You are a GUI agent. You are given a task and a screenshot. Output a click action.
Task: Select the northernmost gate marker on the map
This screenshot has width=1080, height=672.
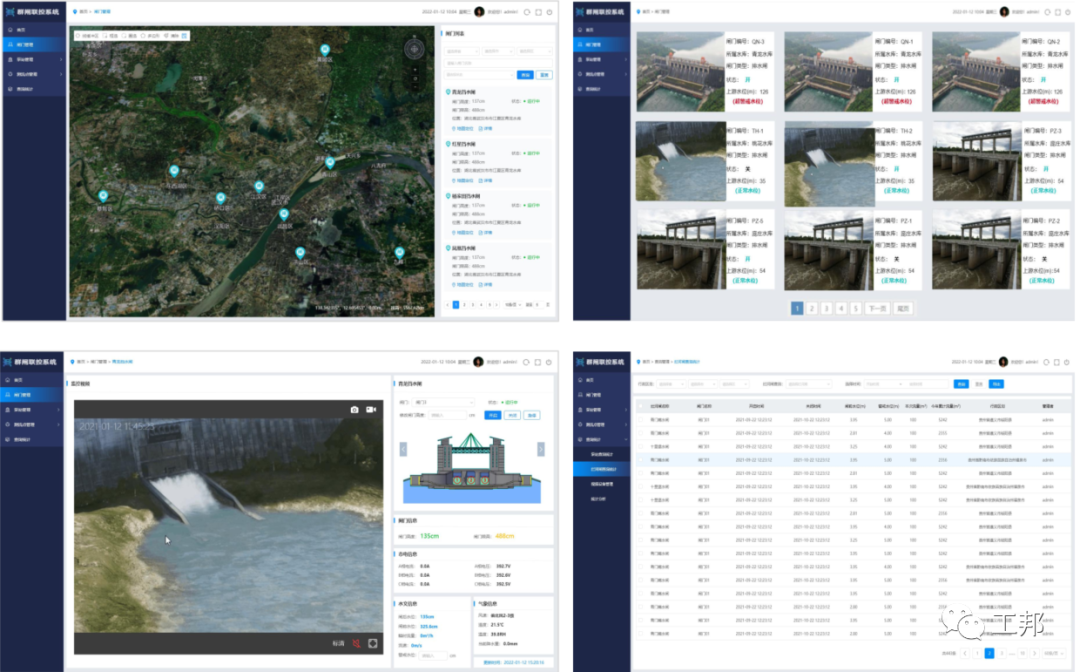click(x=325, y=50)
